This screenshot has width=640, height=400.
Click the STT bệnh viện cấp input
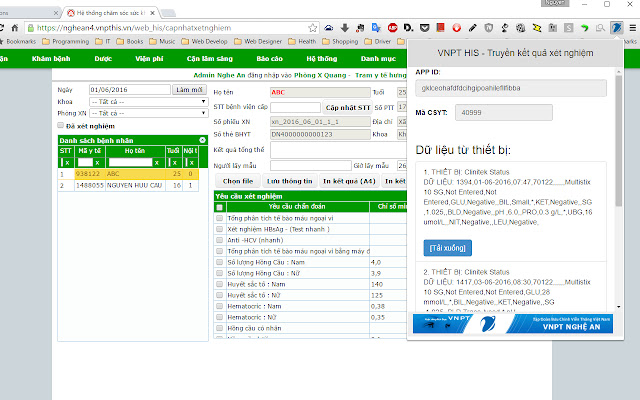coord(296,107)
